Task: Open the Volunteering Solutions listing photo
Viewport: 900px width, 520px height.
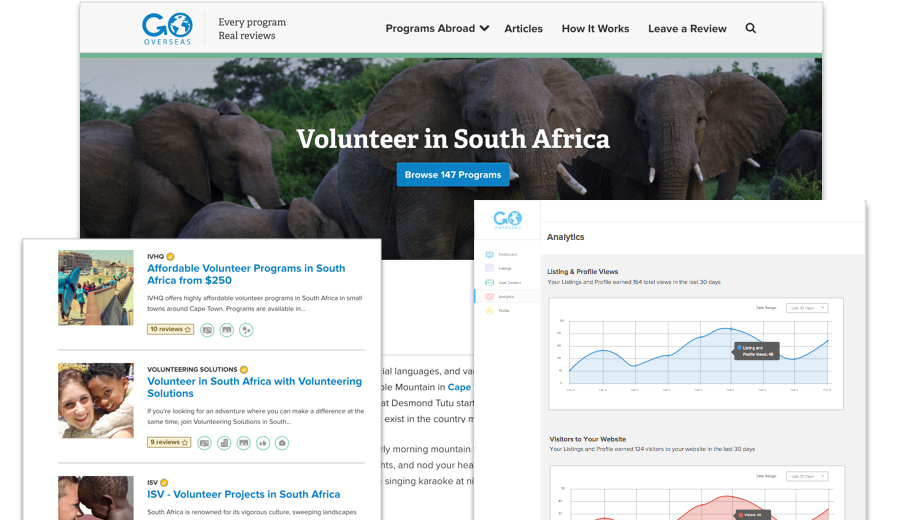Action: coord(96,401)
